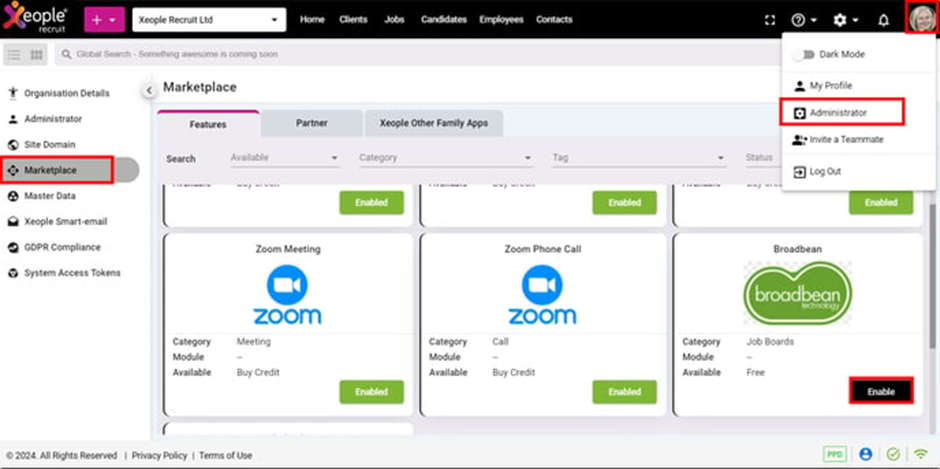
Task: Click the blue user icon in footer
Action: [x=865, y=455]
